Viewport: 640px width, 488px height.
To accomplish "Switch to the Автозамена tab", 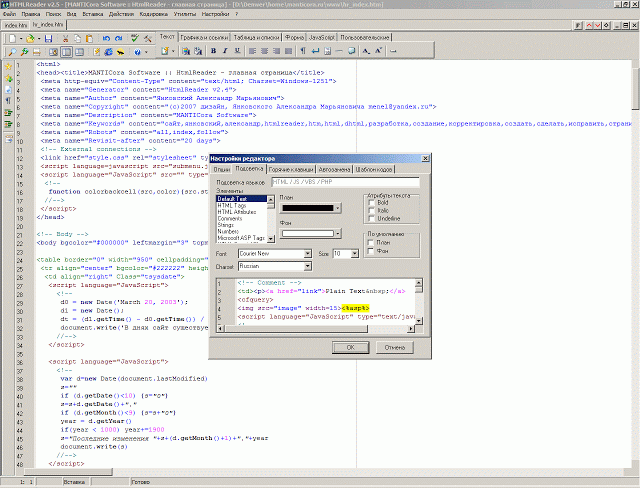I will coord(334,169).
